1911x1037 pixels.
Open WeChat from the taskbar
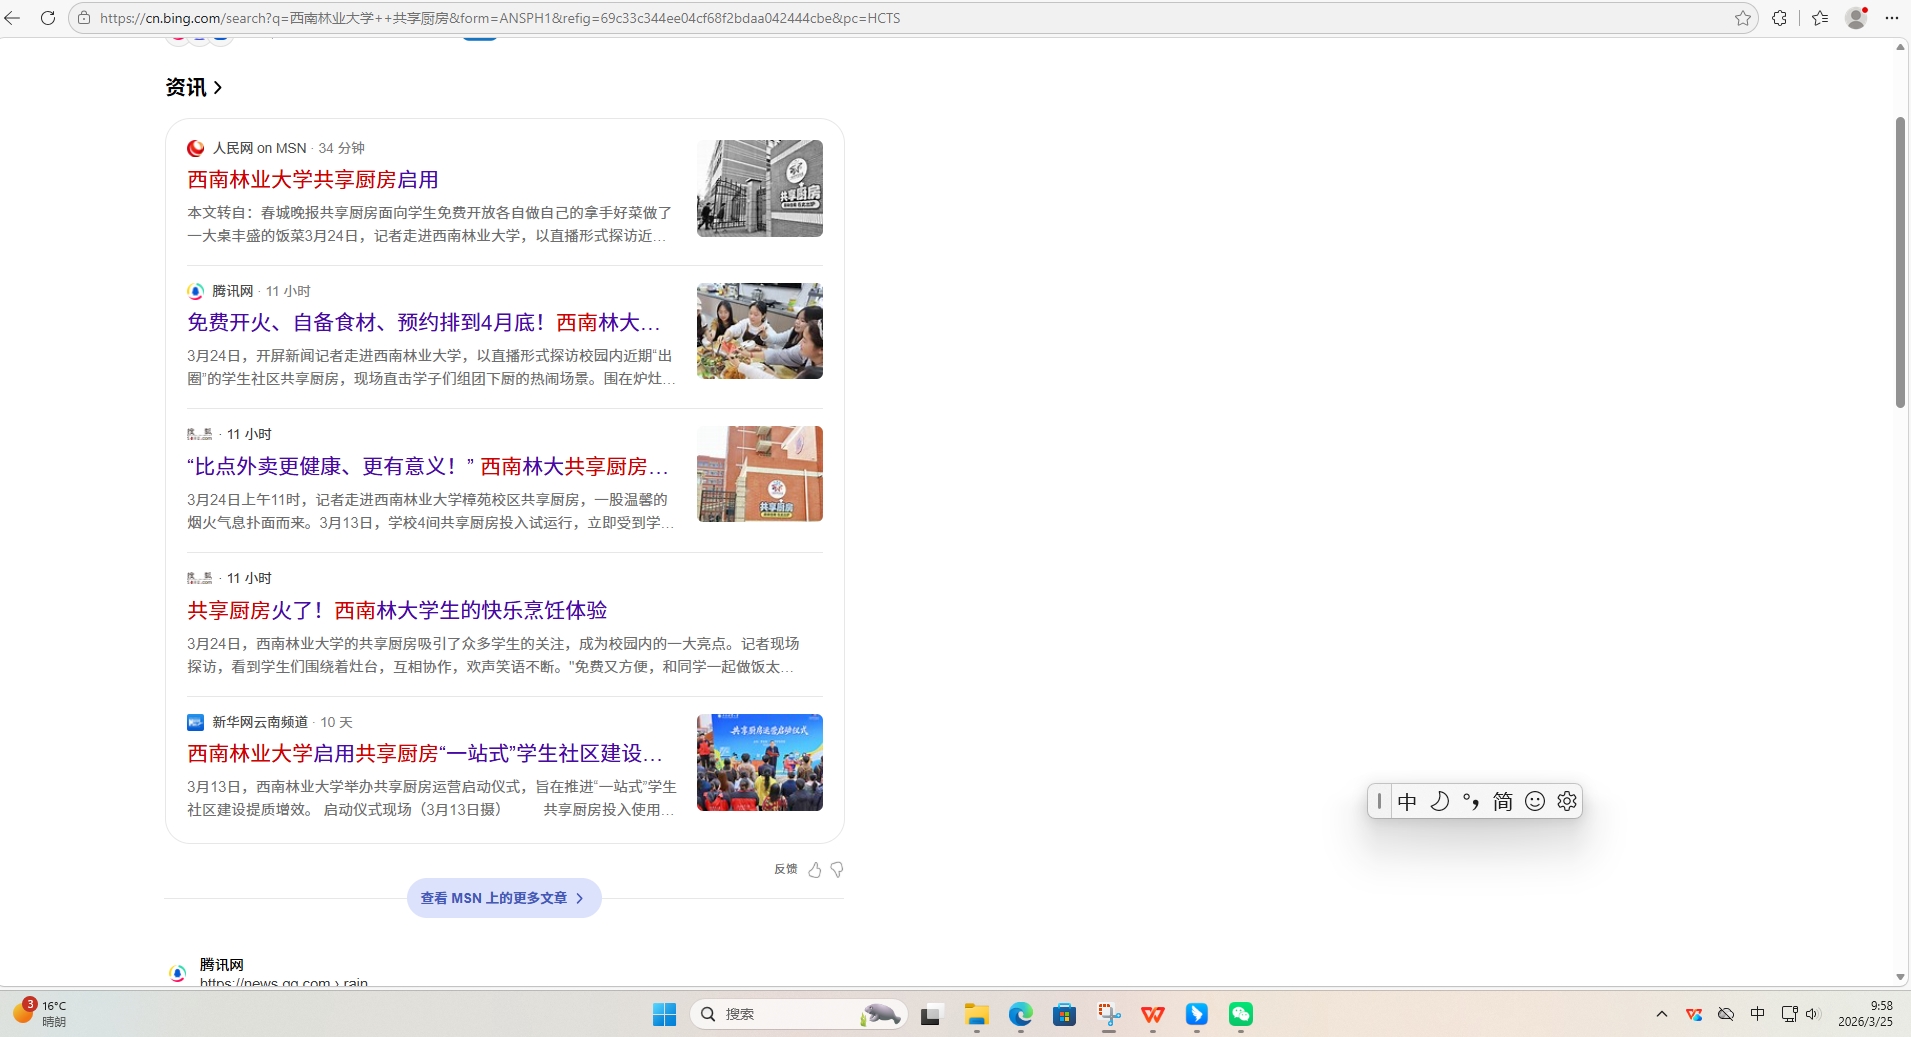click(1240, 1014)
